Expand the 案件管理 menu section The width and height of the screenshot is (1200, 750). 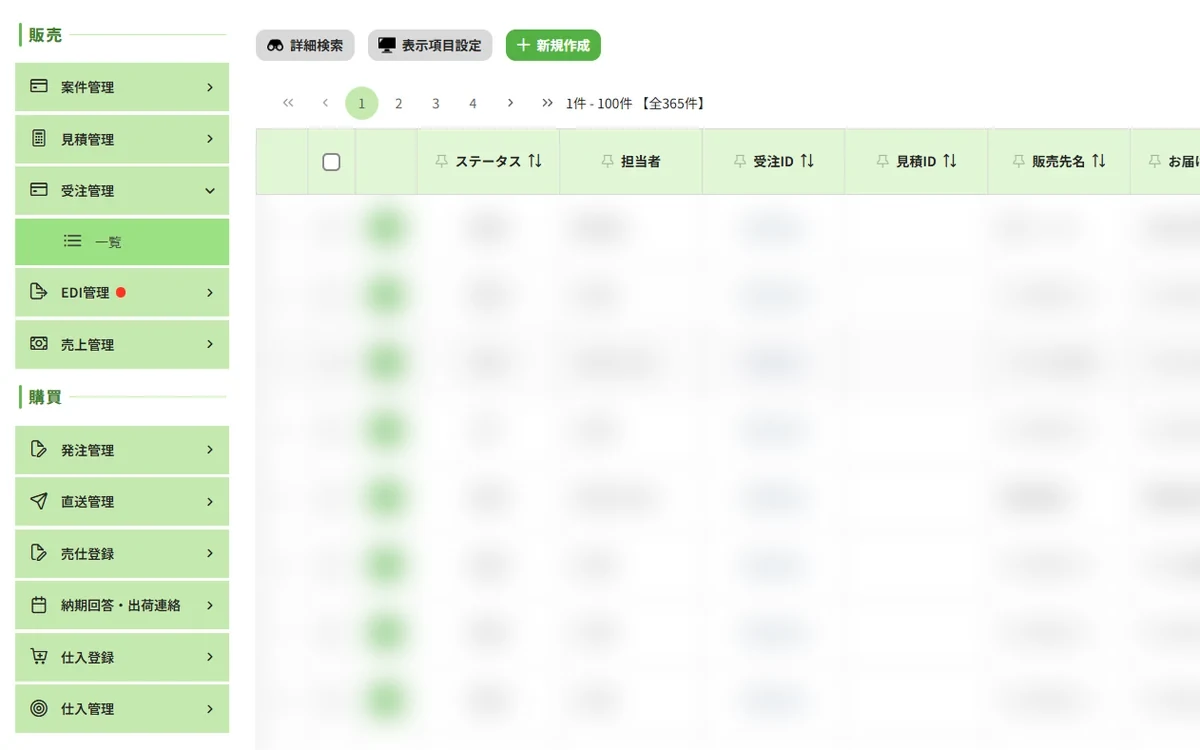[122, 87]
